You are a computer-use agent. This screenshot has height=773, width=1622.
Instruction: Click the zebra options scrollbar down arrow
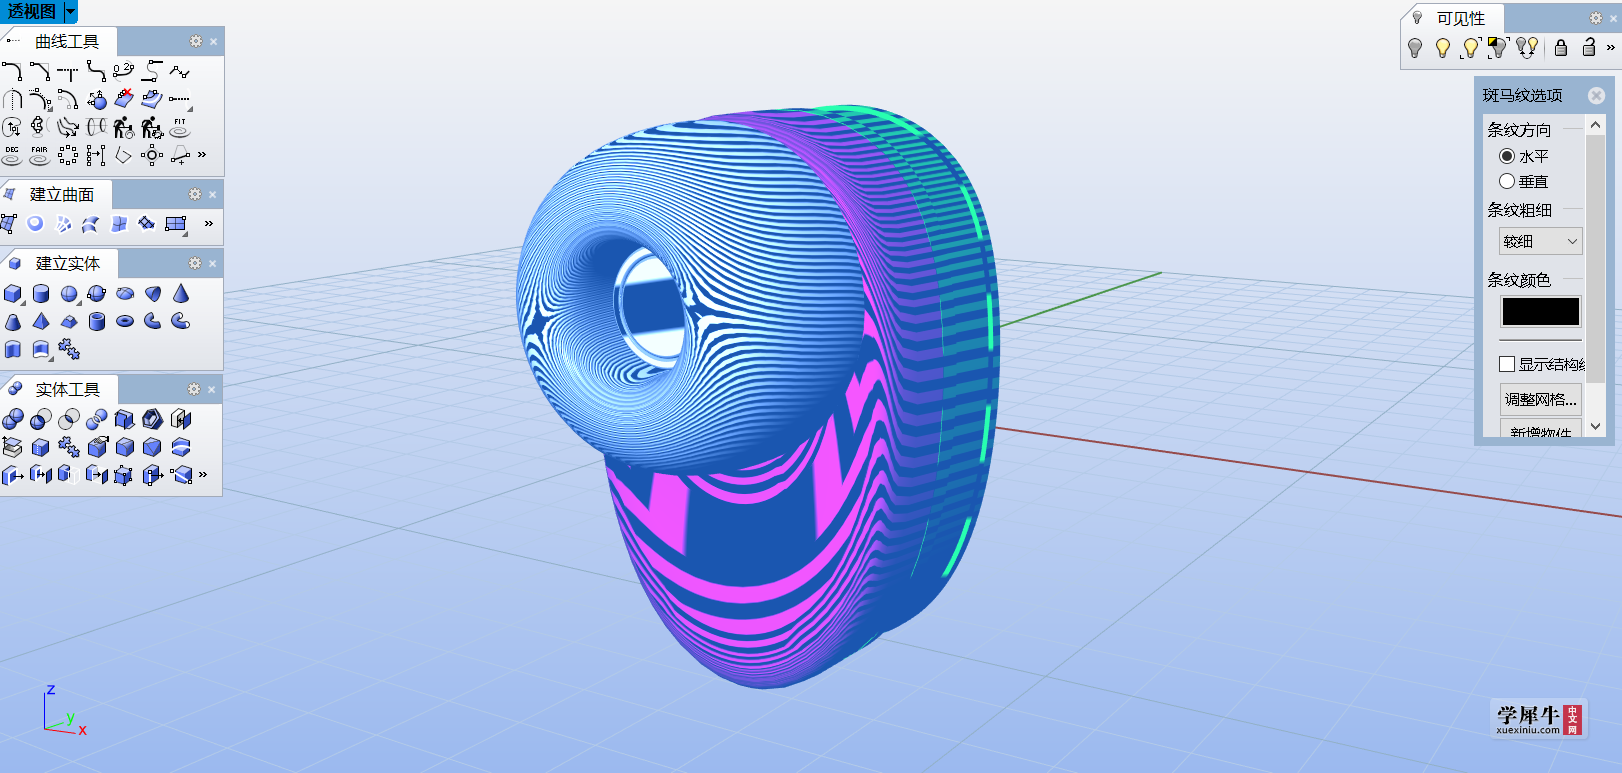pyautogui.click(x=1595, y=426)
